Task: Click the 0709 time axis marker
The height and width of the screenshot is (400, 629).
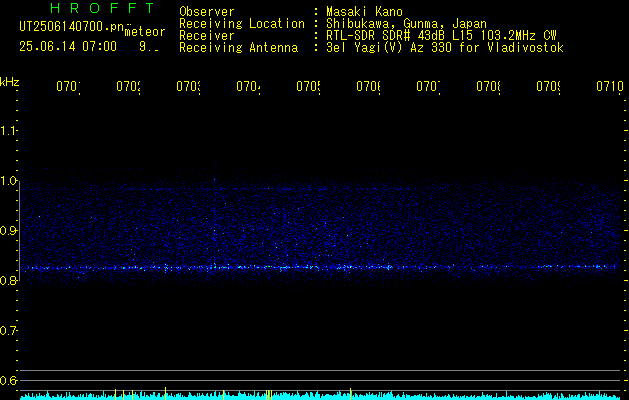Action: tap(548, 86)
